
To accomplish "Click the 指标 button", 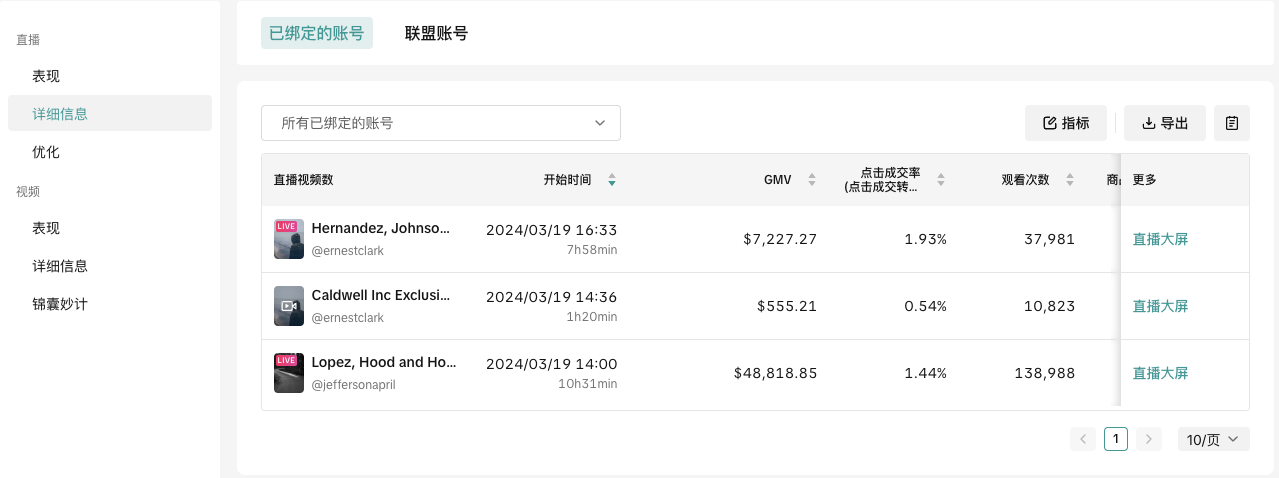I will 1065,123.
